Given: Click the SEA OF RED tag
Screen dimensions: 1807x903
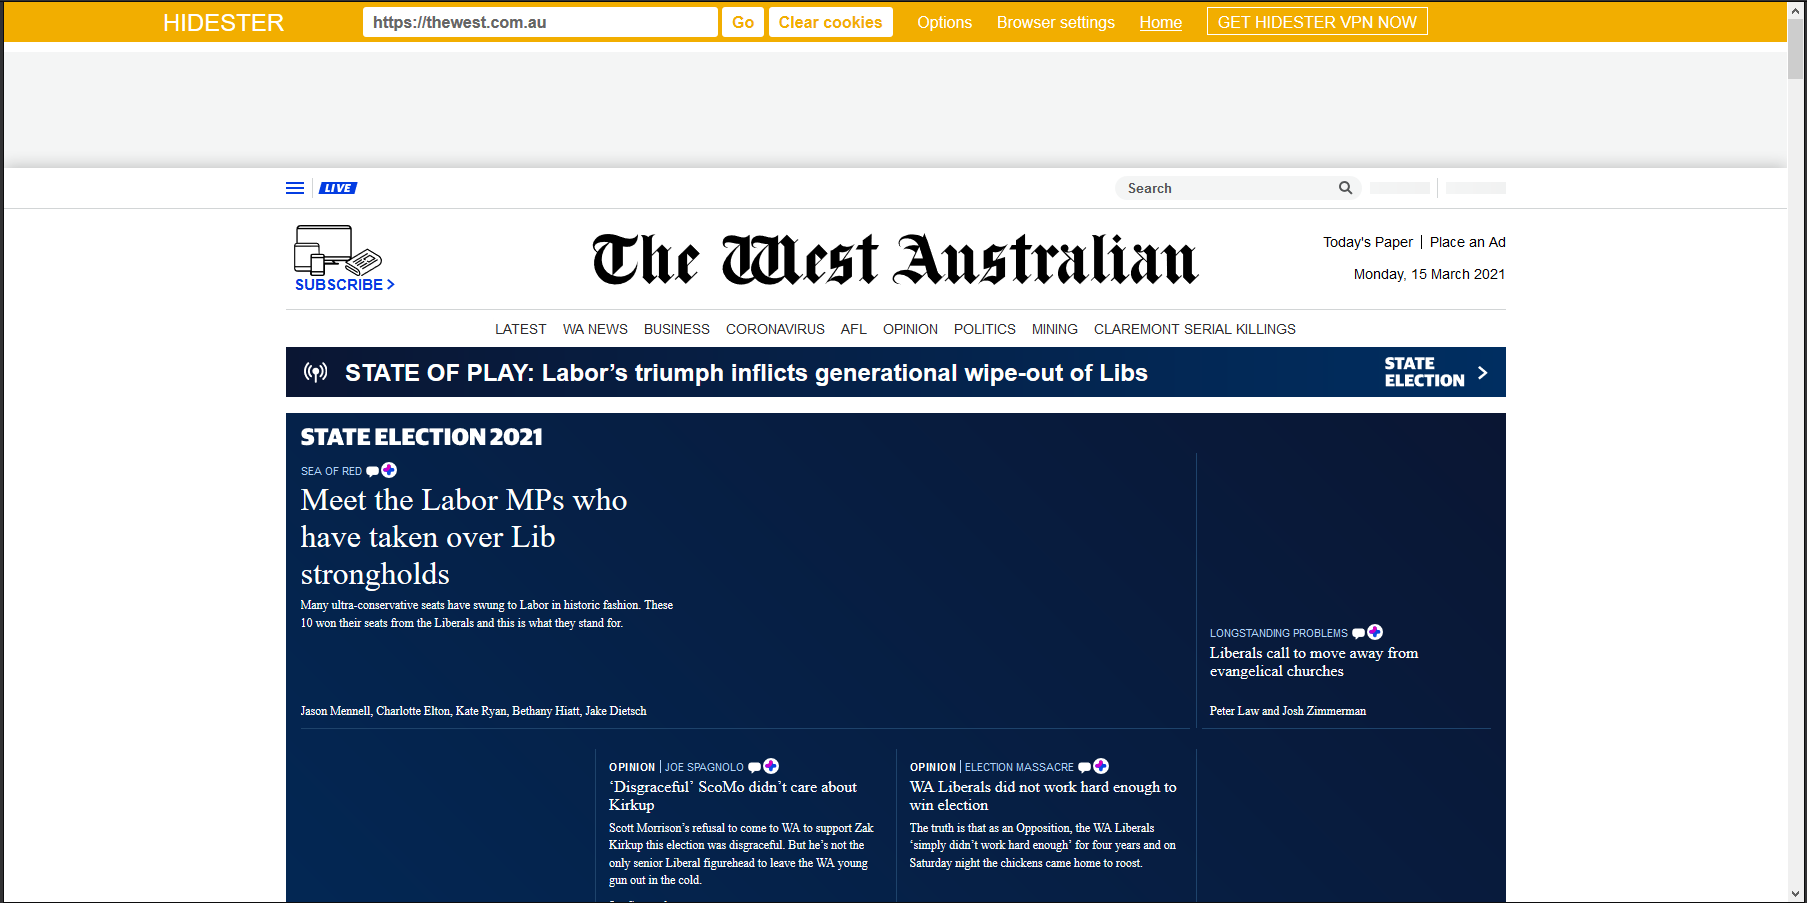Looking at the screenshot, I should click(x=331, y=471).
